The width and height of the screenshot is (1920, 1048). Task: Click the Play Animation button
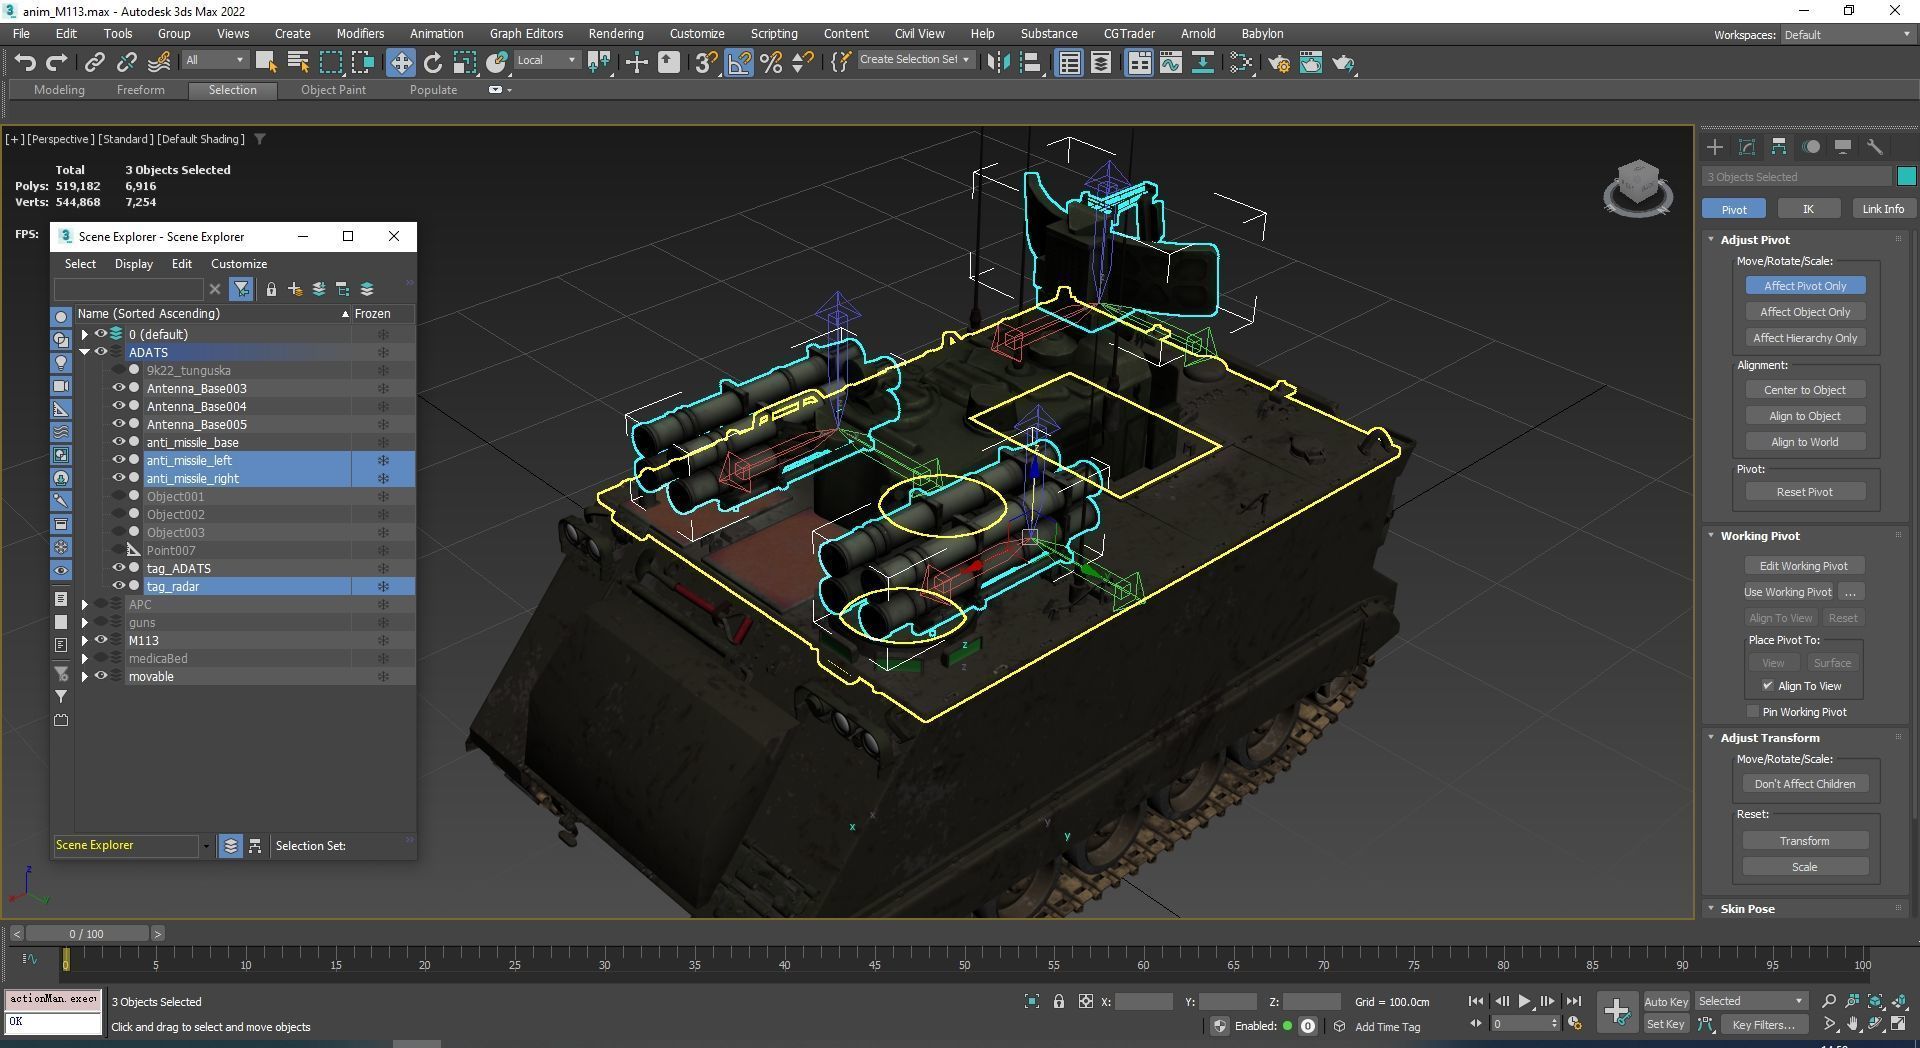point(1525,1001)
